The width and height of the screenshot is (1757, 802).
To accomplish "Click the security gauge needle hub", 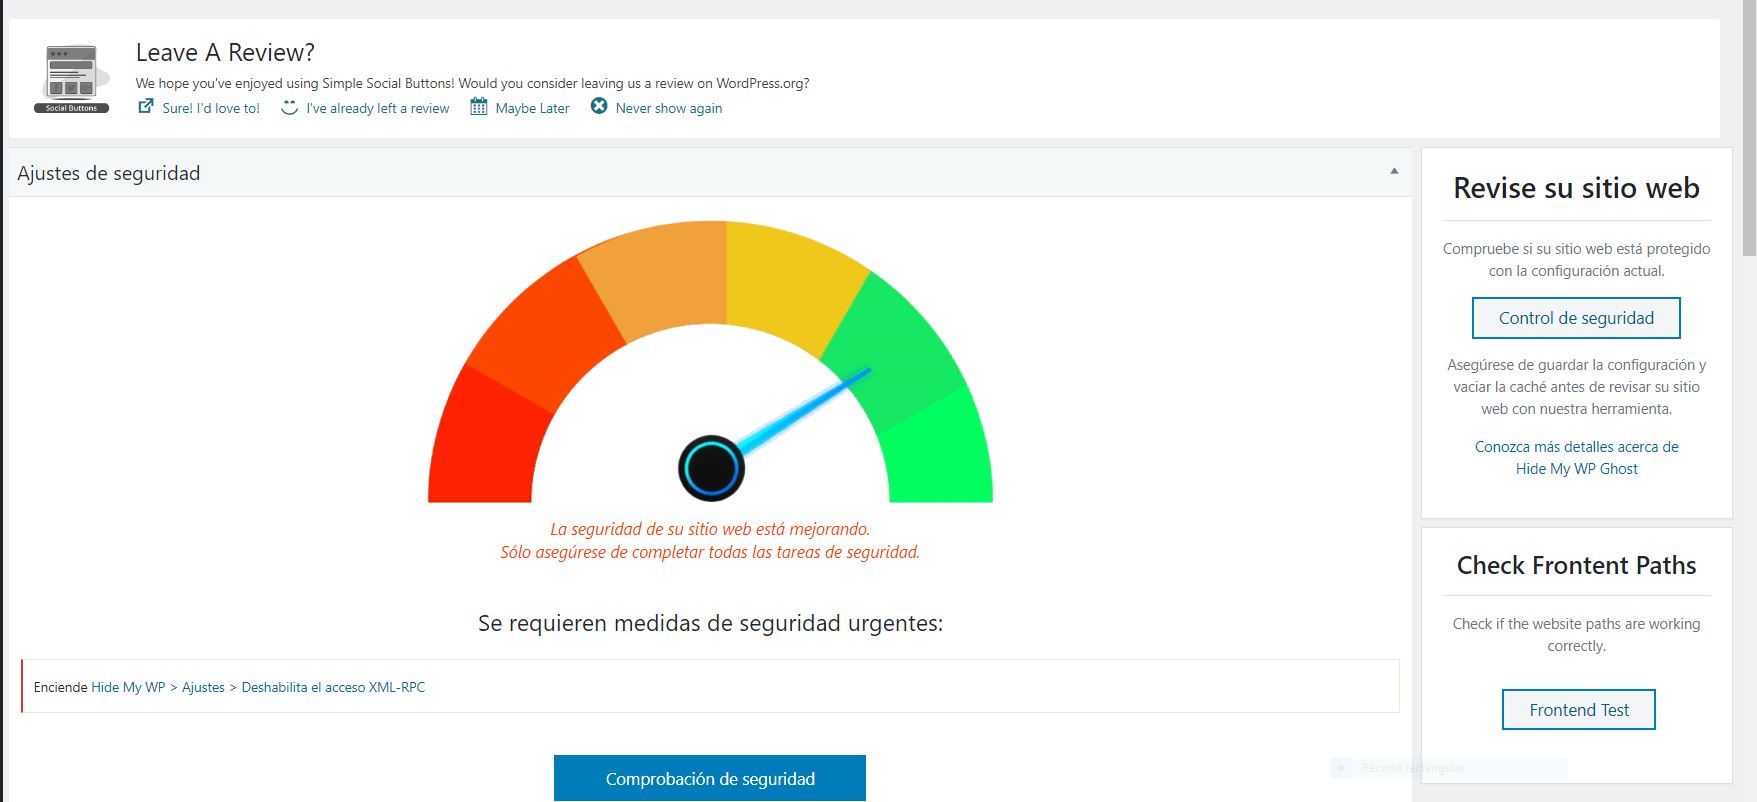I will (711, 468).
